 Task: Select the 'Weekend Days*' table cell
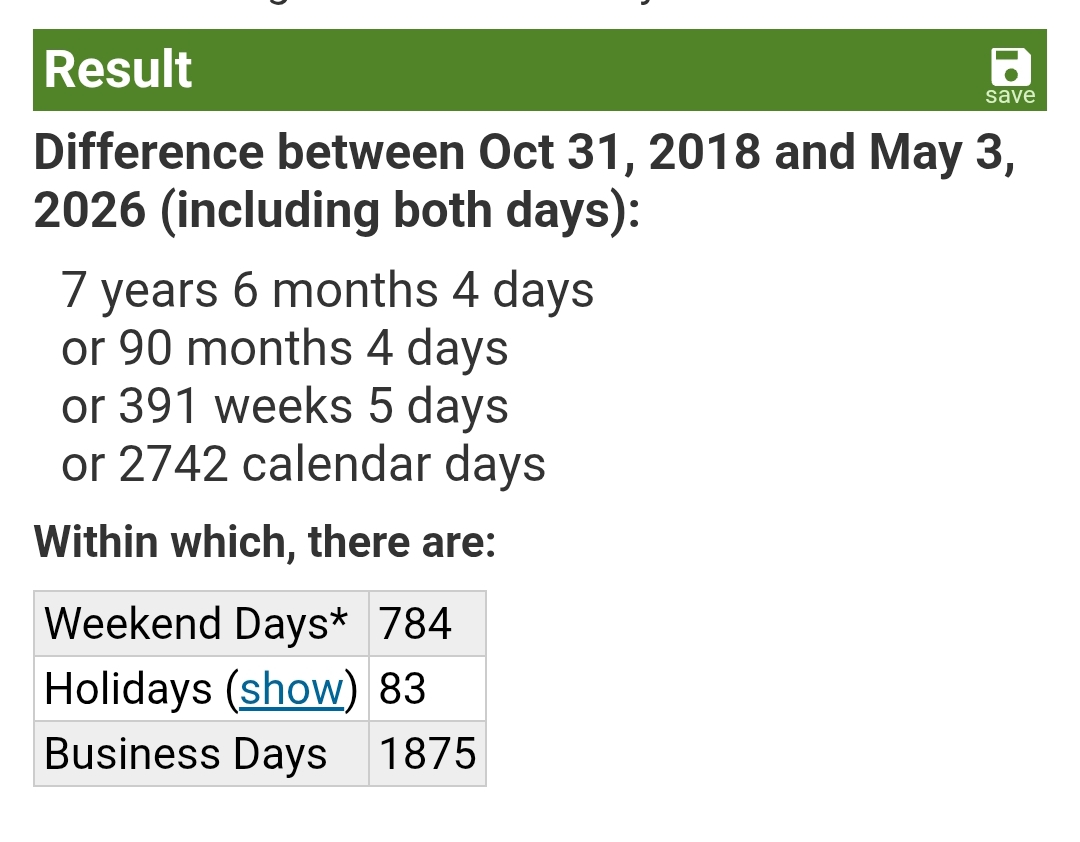pos(202,624)
